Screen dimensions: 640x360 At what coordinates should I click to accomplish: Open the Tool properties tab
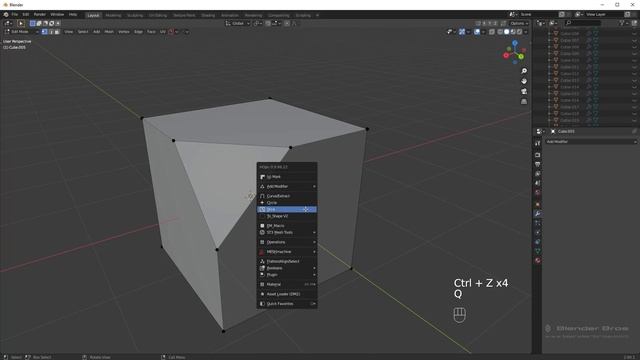538,144
